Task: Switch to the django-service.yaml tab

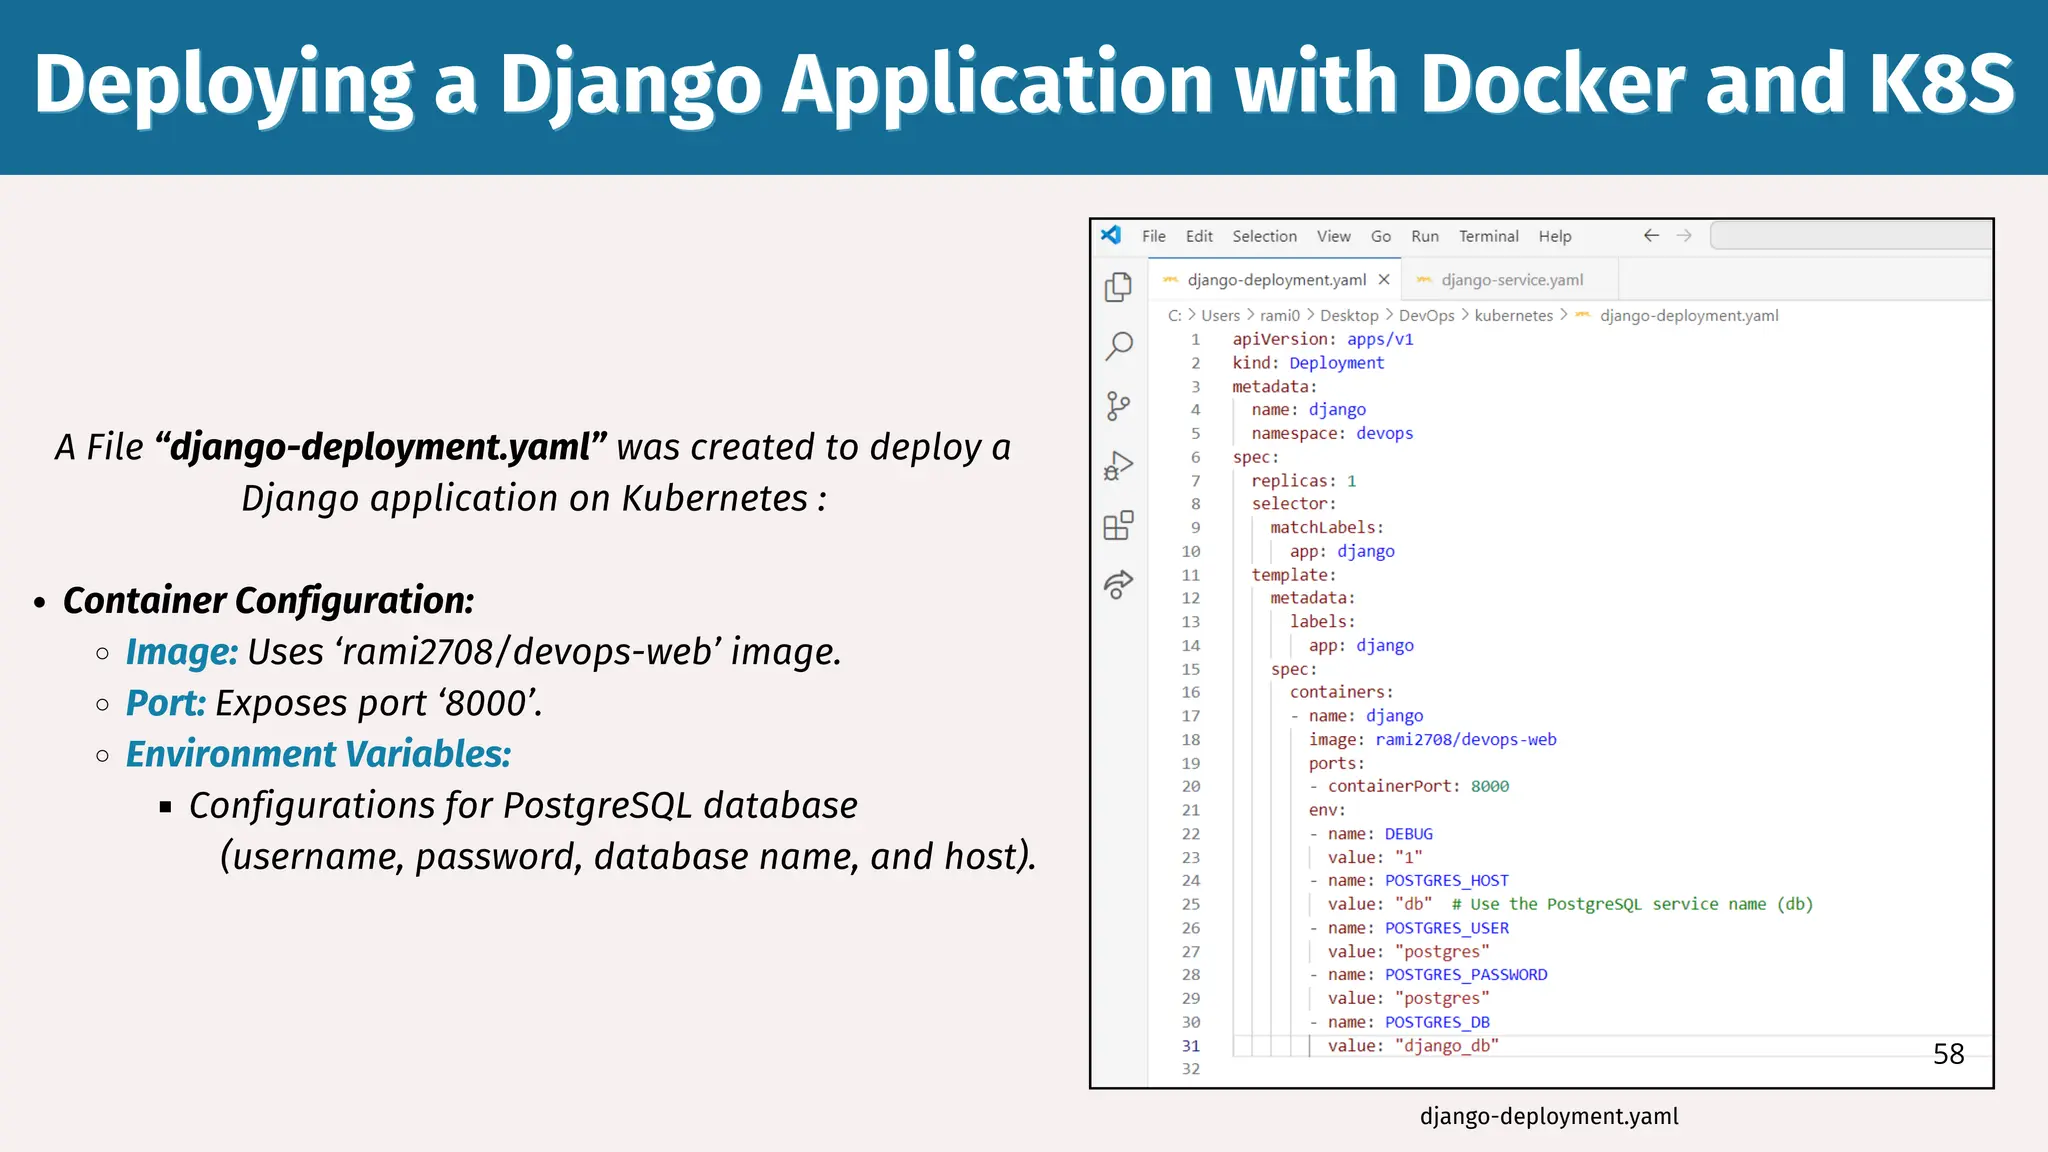Action: [1511, 280]
